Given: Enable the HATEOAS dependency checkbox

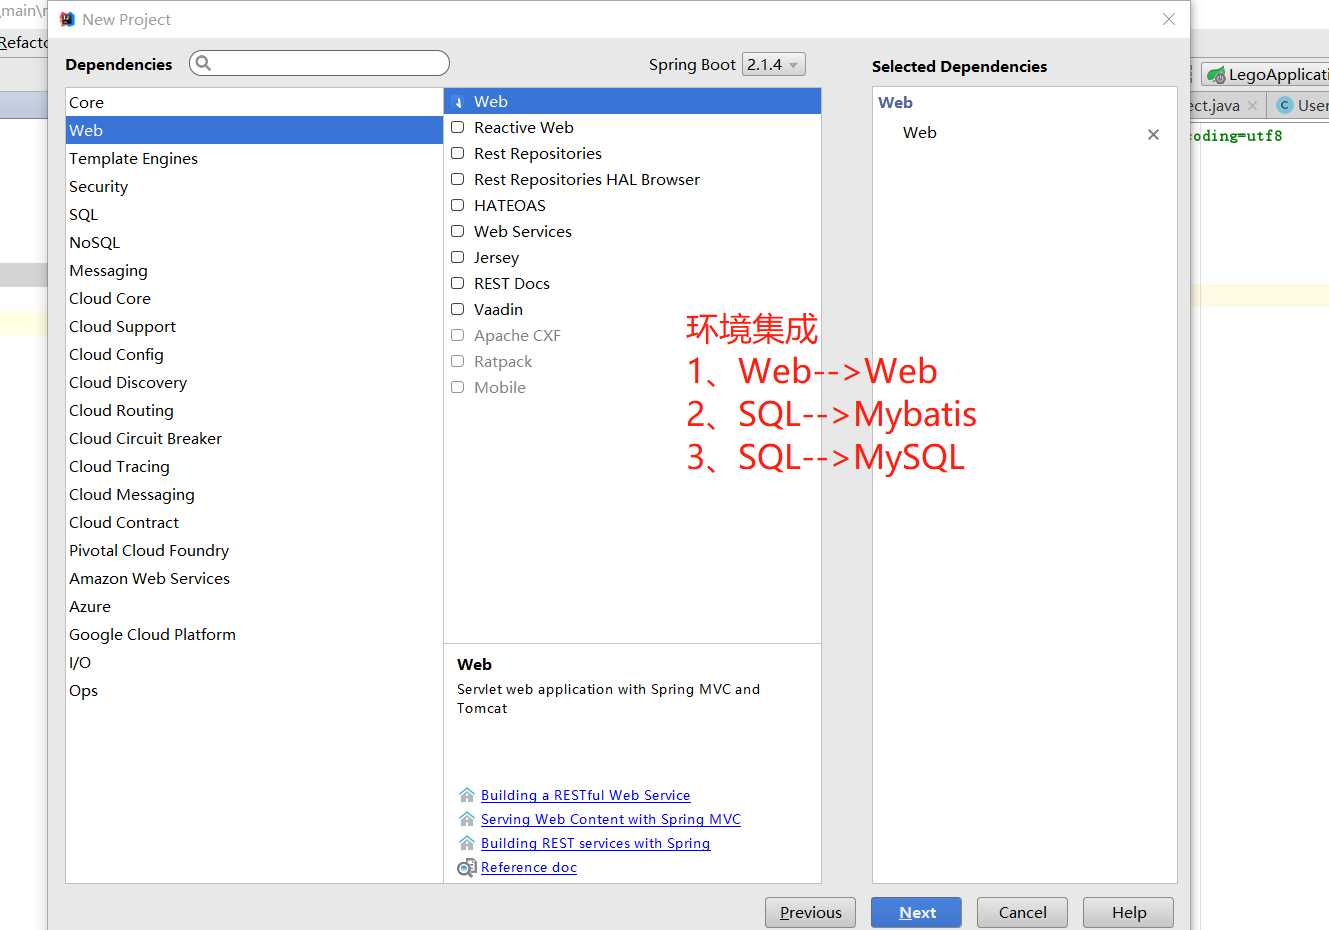Looking at the screenshot, I should pos(457,205).
